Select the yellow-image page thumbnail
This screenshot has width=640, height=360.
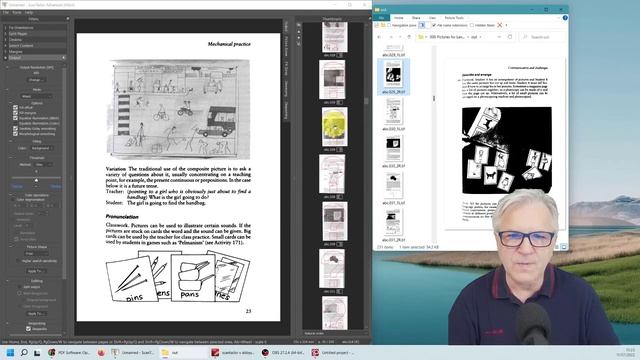click(335, 127)
